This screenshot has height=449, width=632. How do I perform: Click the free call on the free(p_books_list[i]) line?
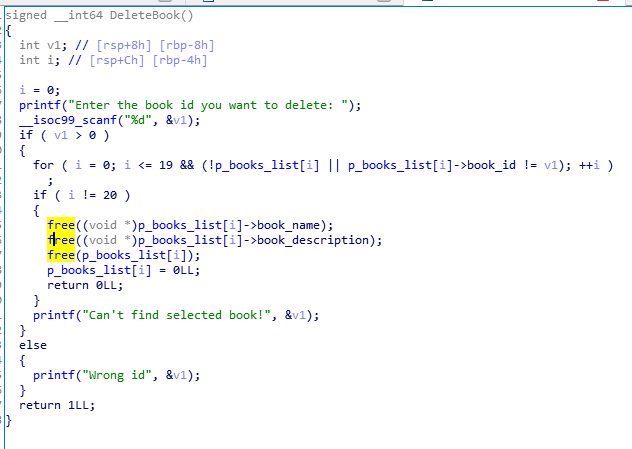tap(61, 255)
